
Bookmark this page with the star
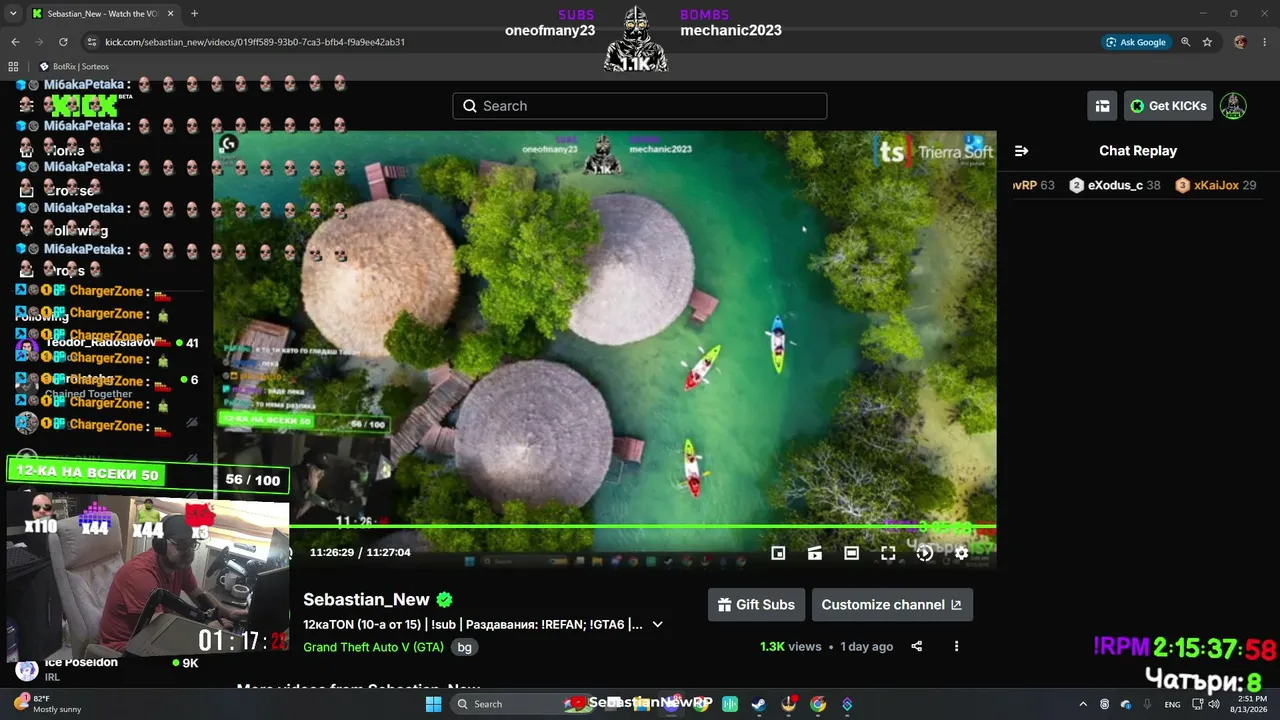(x=1207, y=42)
